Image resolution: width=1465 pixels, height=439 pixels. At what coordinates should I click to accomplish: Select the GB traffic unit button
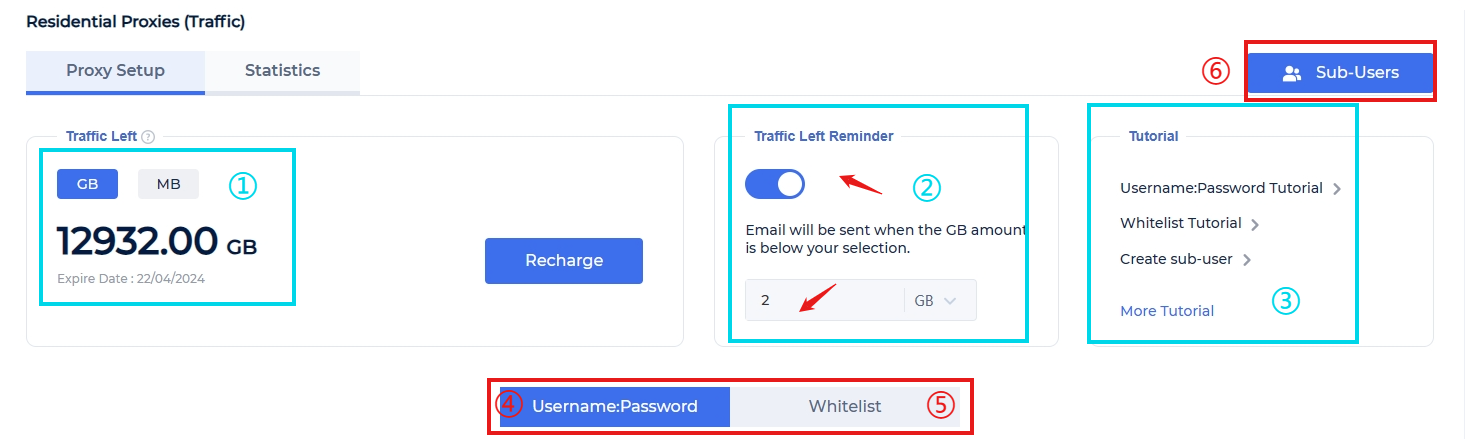(87, 184)
